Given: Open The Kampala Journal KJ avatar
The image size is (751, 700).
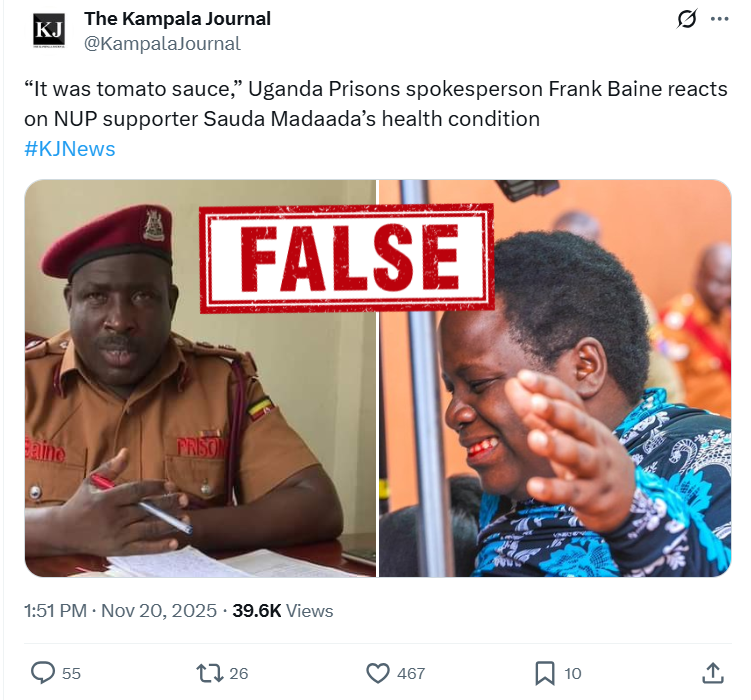Looking at the screenshot, I should point(49,31).
